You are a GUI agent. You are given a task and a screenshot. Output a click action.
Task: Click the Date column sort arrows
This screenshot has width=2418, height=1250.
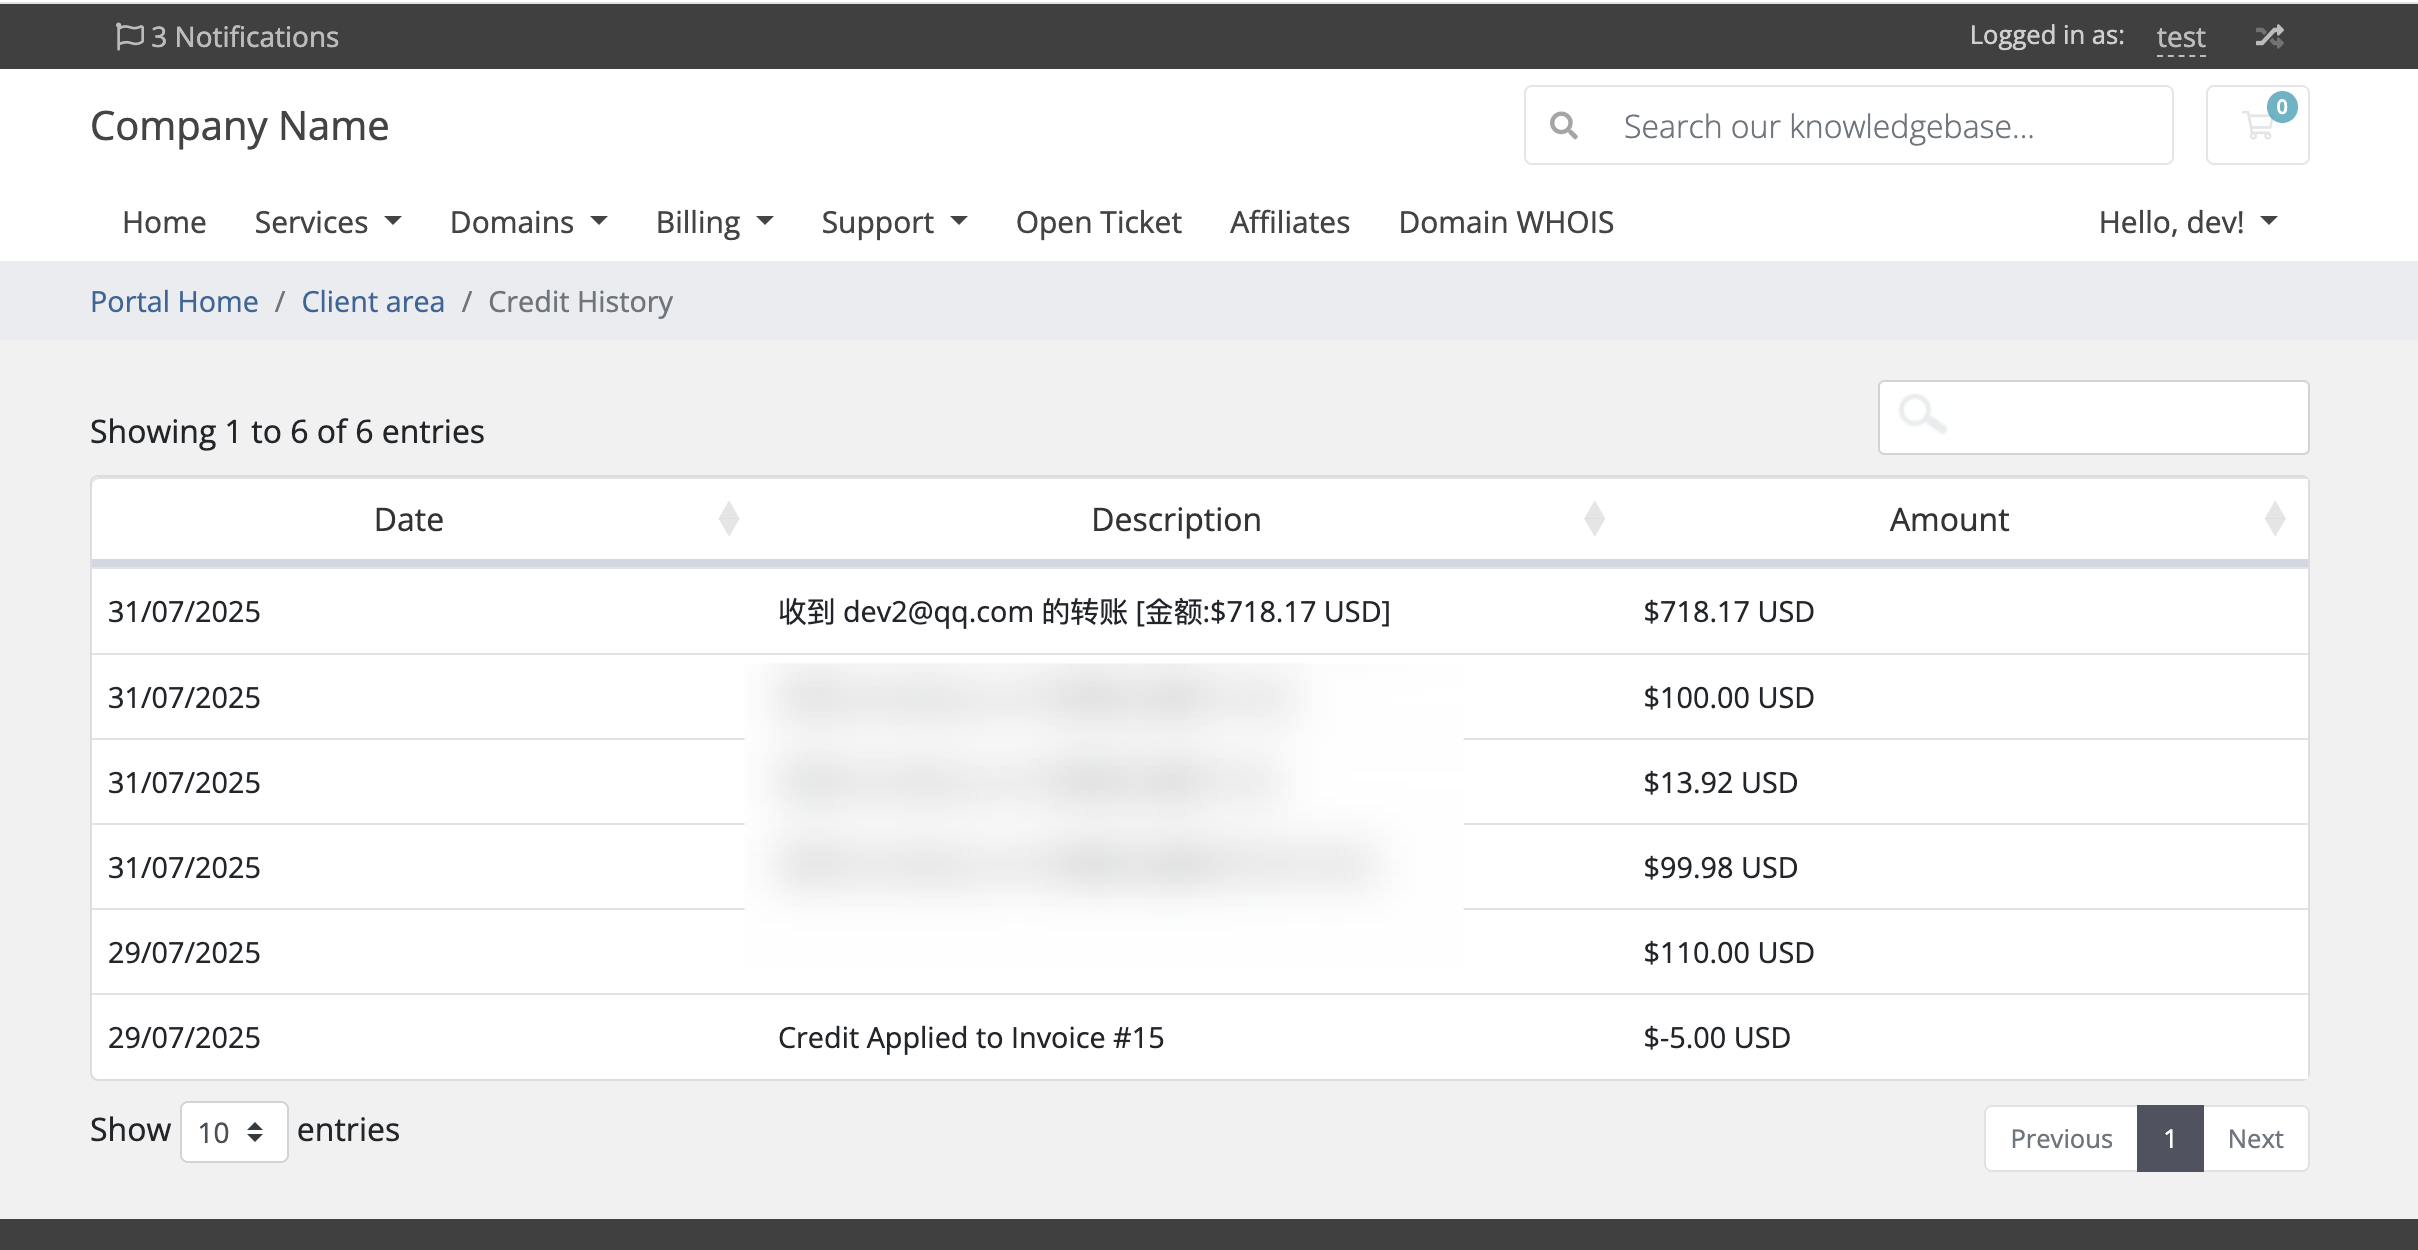coord(729,518)
